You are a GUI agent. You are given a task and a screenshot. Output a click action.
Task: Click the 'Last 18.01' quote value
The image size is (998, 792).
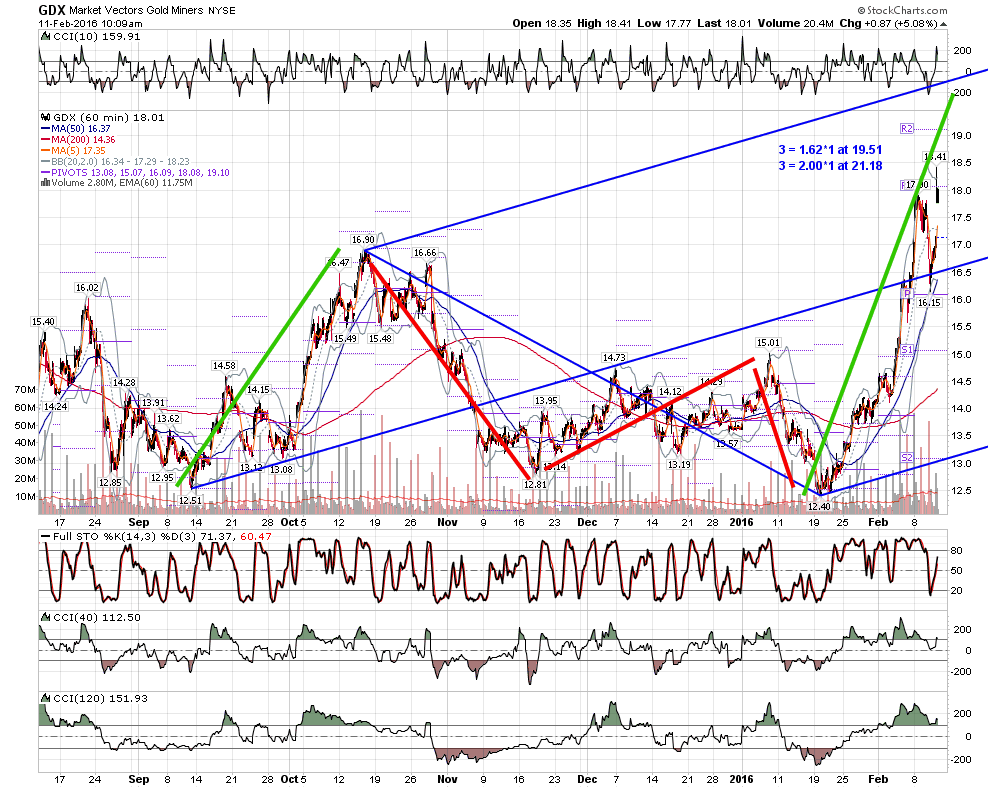(x=724, y=24)
